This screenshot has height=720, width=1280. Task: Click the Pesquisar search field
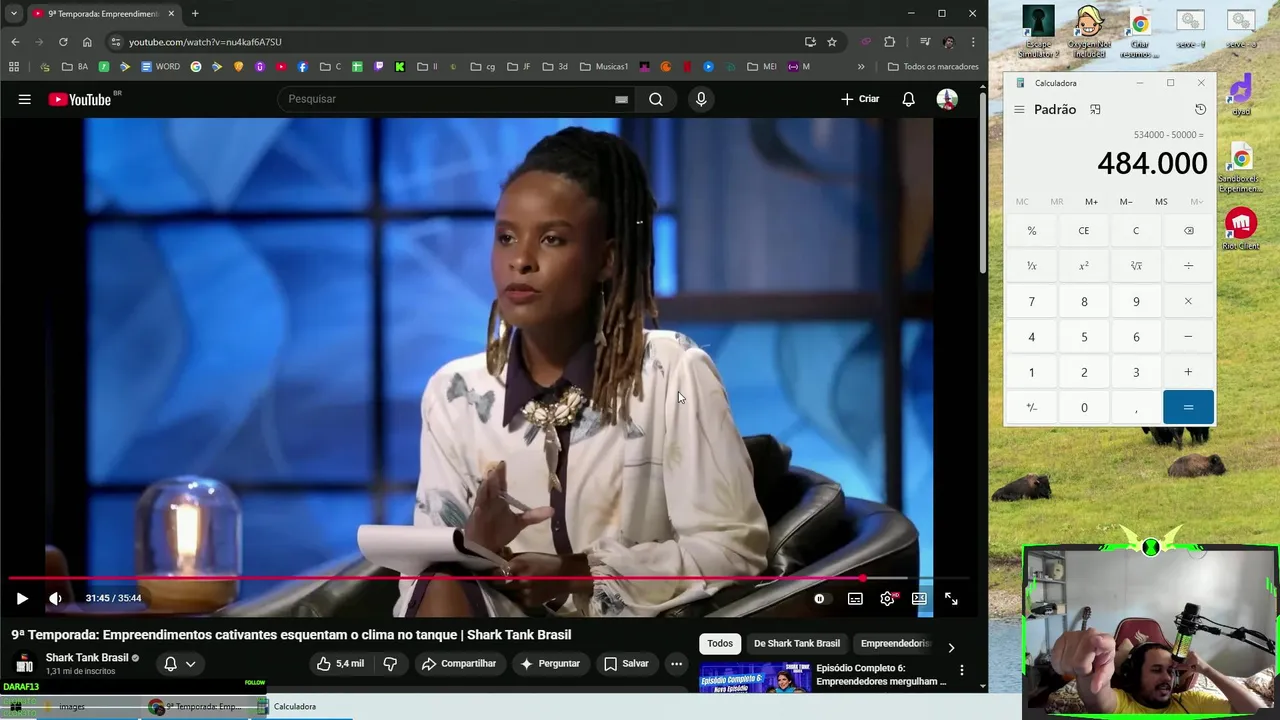pyautogui.click(x=445, y=99)
